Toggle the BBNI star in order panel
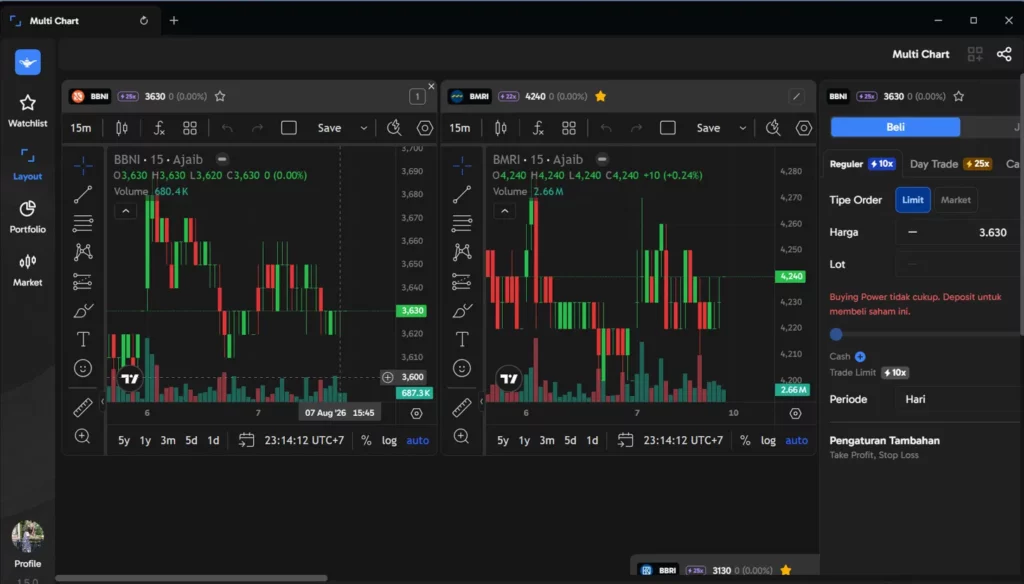Viewport: 1024px width, 584px height. click(959, 97)
